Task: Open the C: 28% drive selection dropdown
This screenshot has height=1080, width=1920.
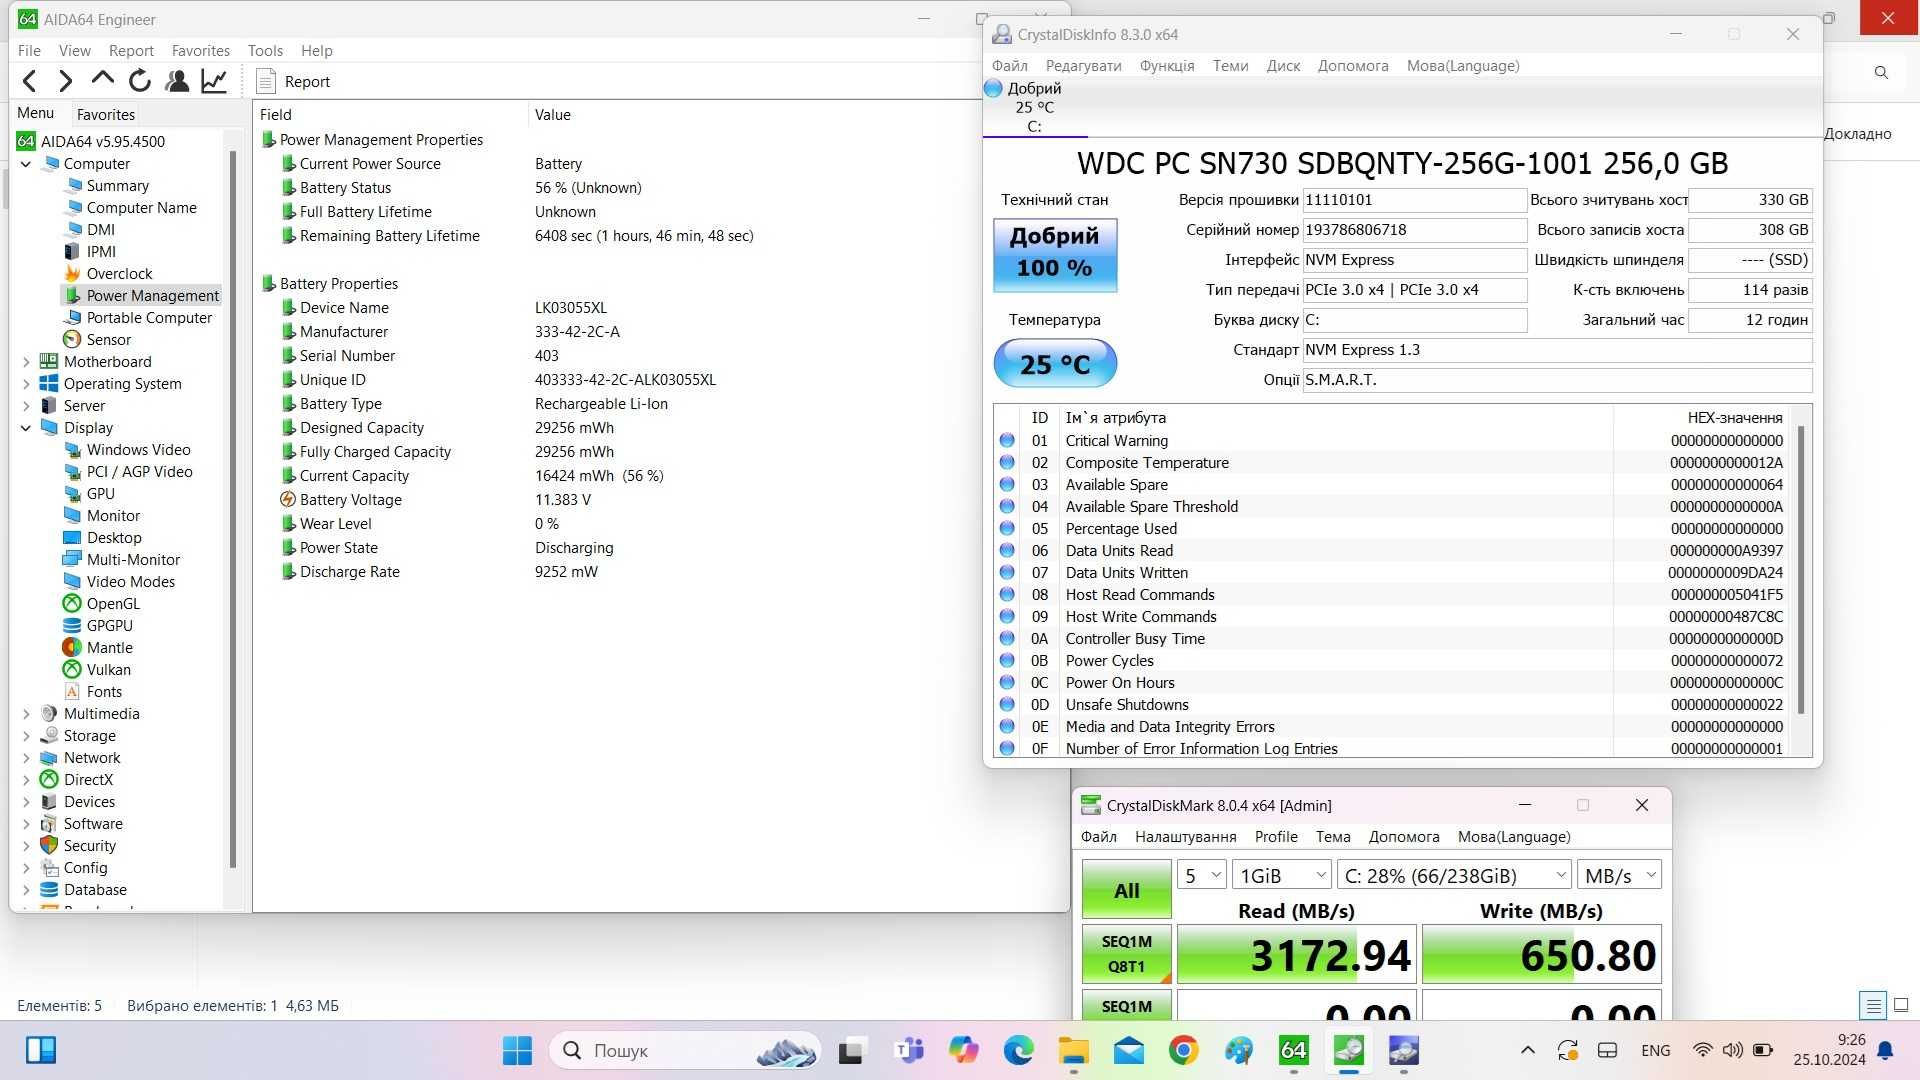Action: (x=1454, y=876)
